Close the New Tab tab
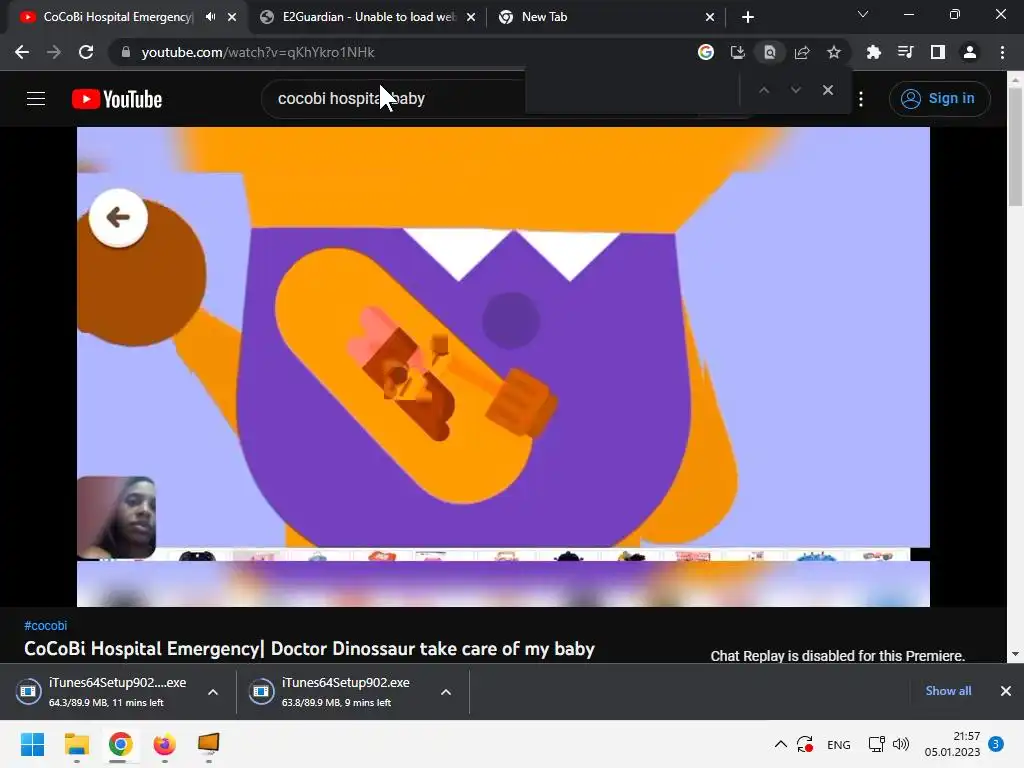 click(710, 17)
